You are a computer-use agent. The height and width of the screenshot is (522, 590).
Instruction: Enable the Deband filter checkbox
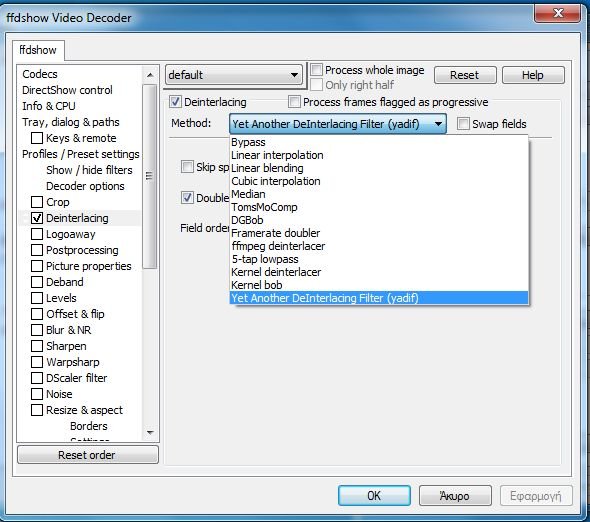click(37, 282)
